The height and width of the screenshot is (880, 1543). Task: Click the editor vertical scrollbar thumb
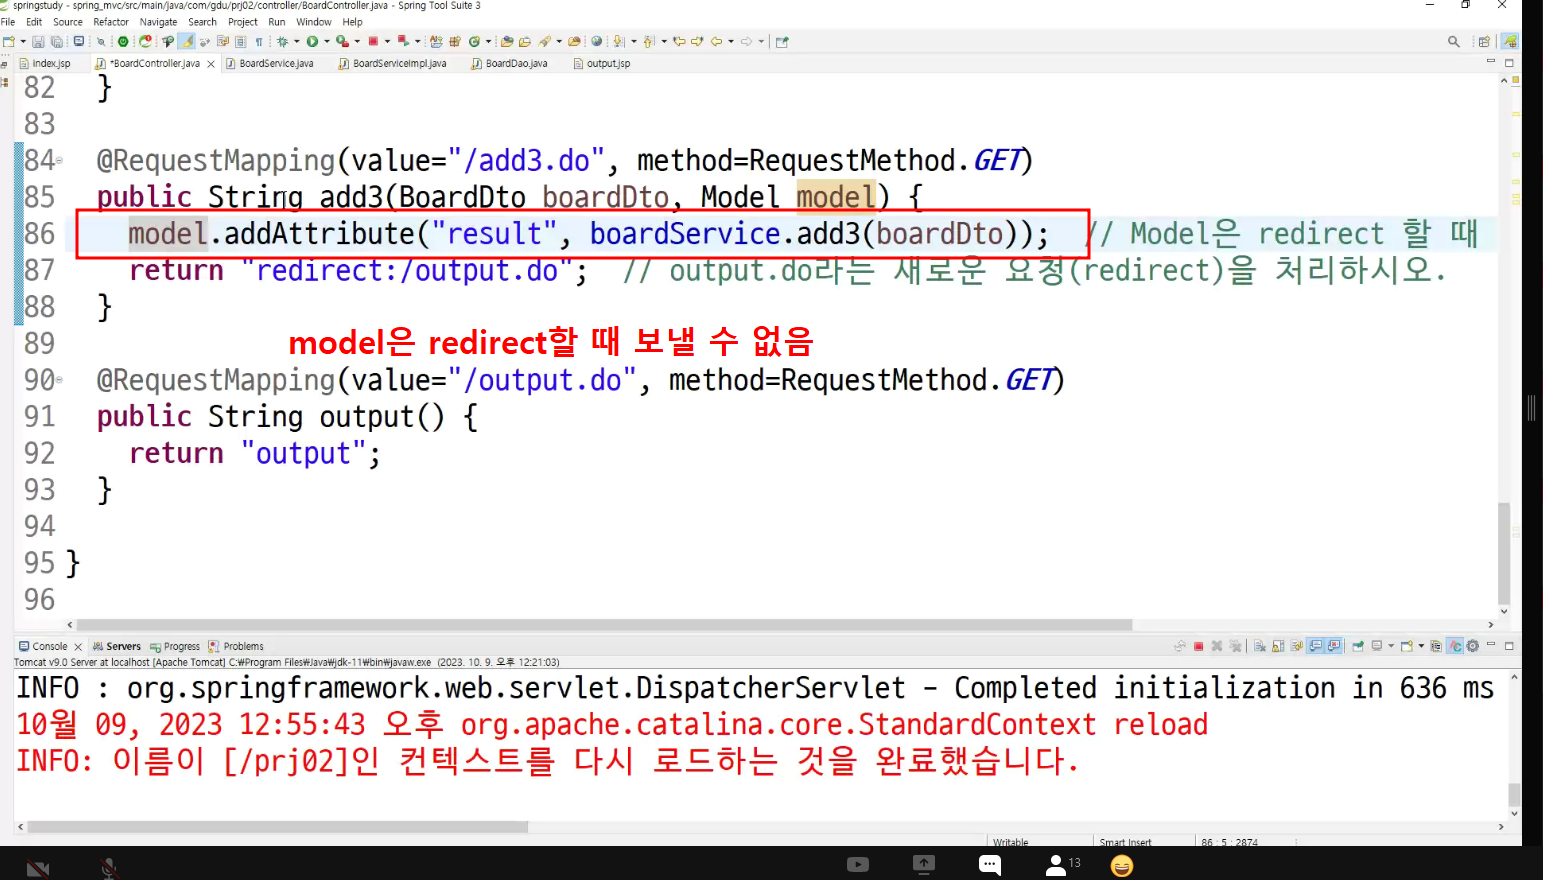[x=1504, y=552]
